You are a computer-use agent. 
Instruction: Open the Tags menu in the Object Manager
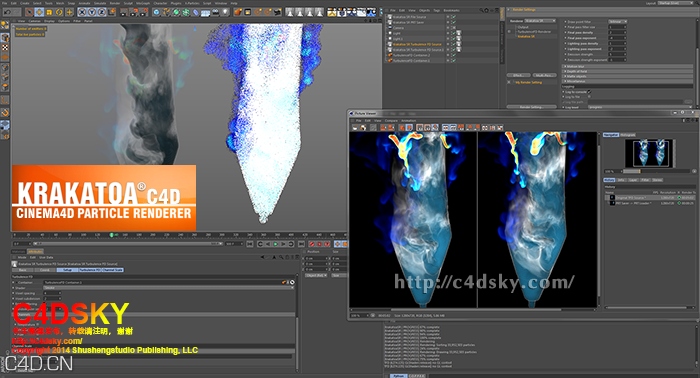tap(437, 10)
